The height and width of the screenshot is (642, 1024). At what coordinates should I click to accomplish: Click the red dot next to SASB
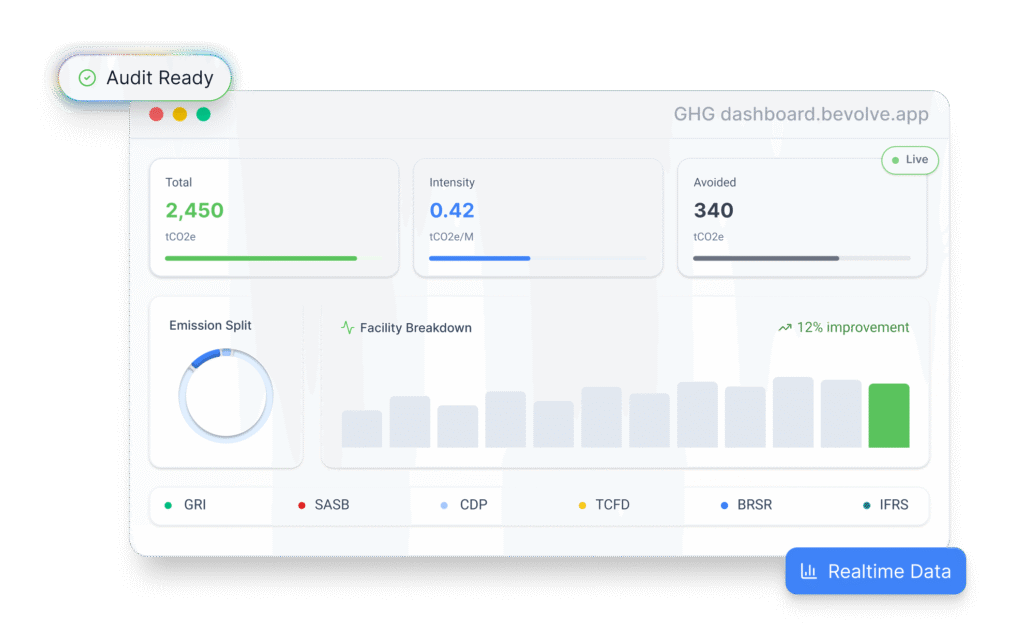[x=301, y=505]
